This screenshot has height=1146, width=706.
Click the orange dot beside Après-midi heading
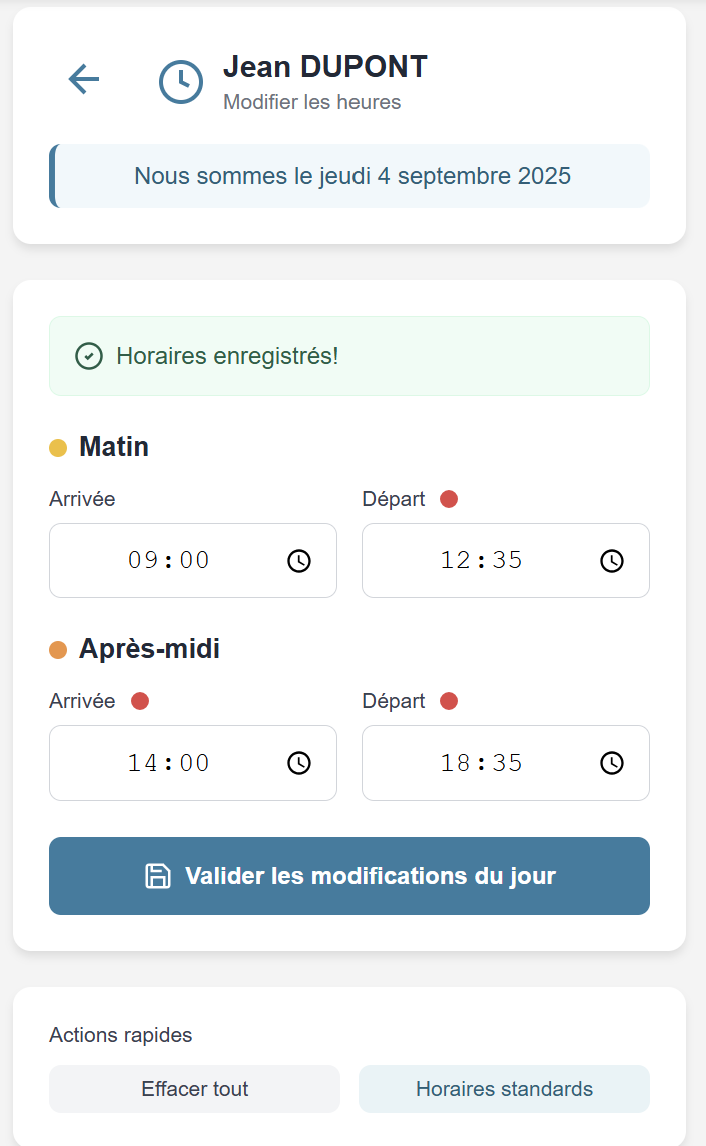pos(58,649)
